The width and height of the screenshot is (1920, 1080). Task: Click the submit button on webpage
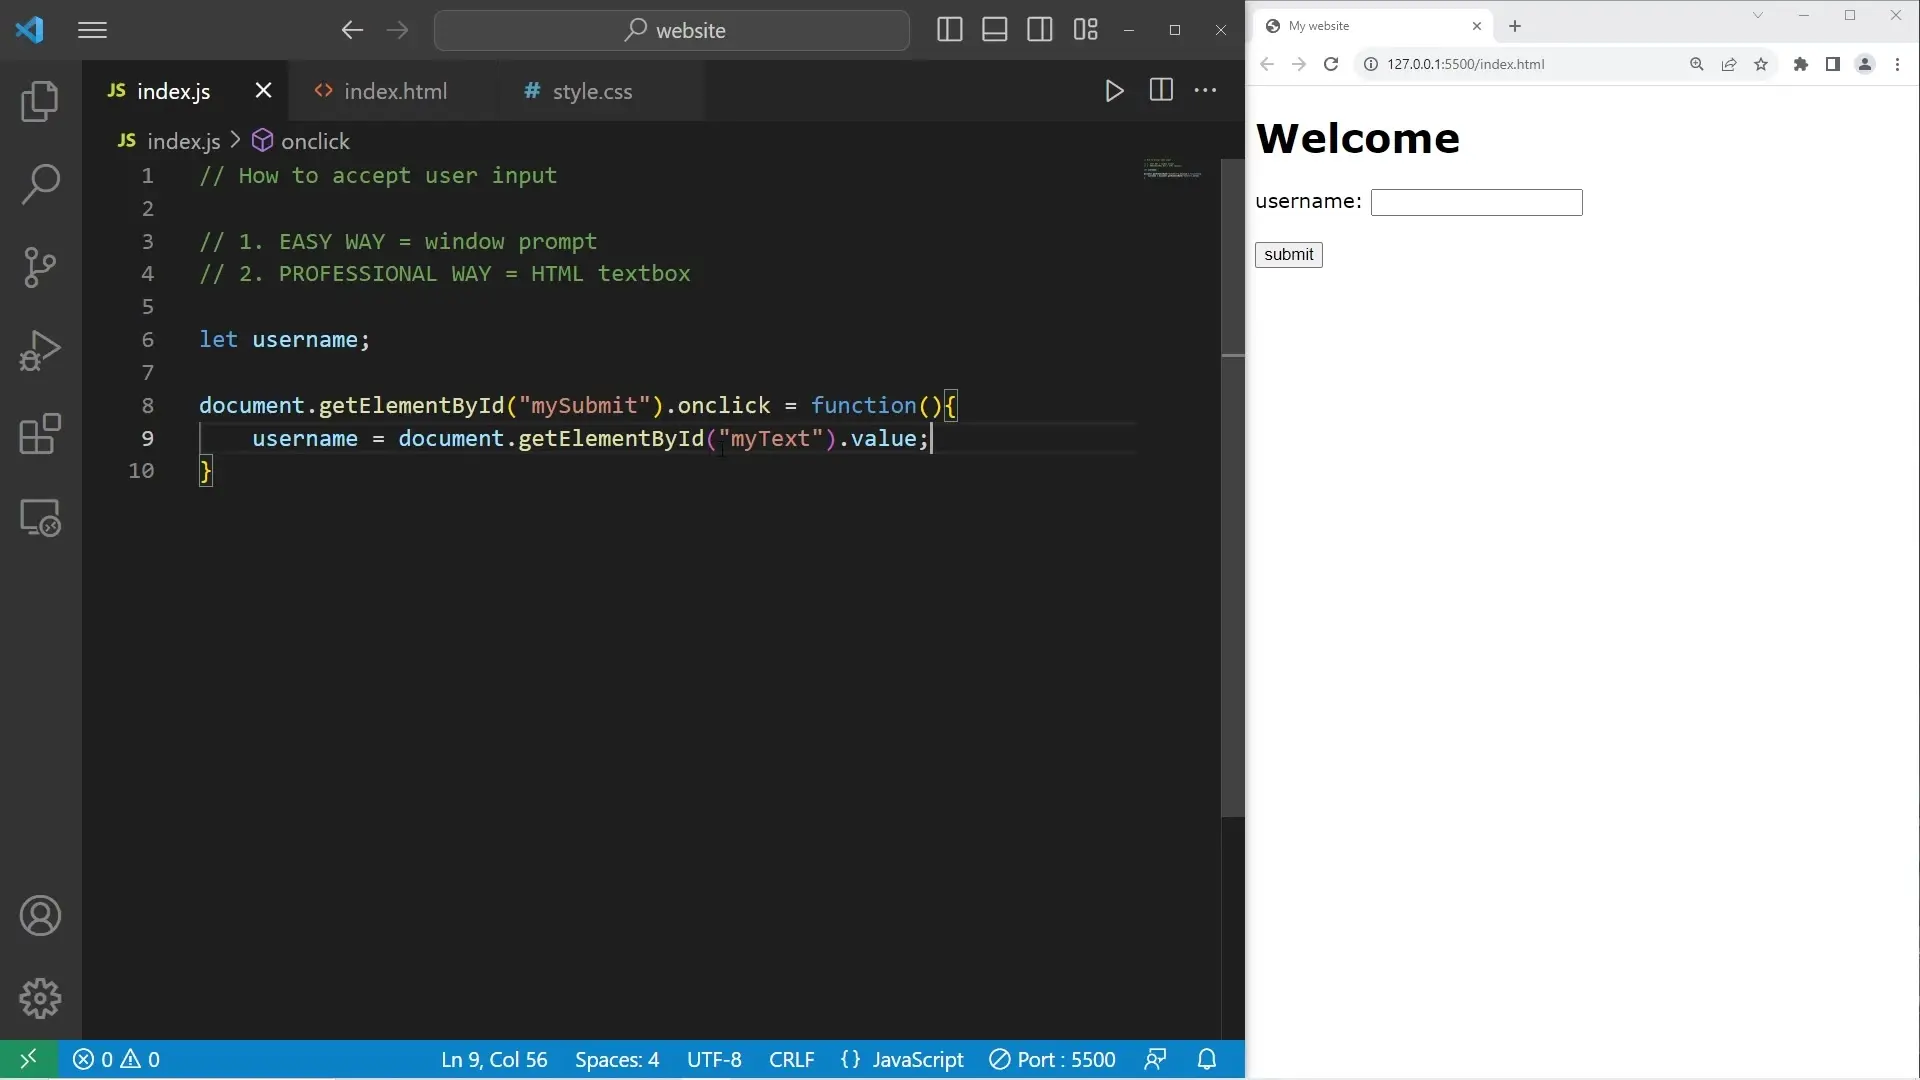click(1288, 254)
